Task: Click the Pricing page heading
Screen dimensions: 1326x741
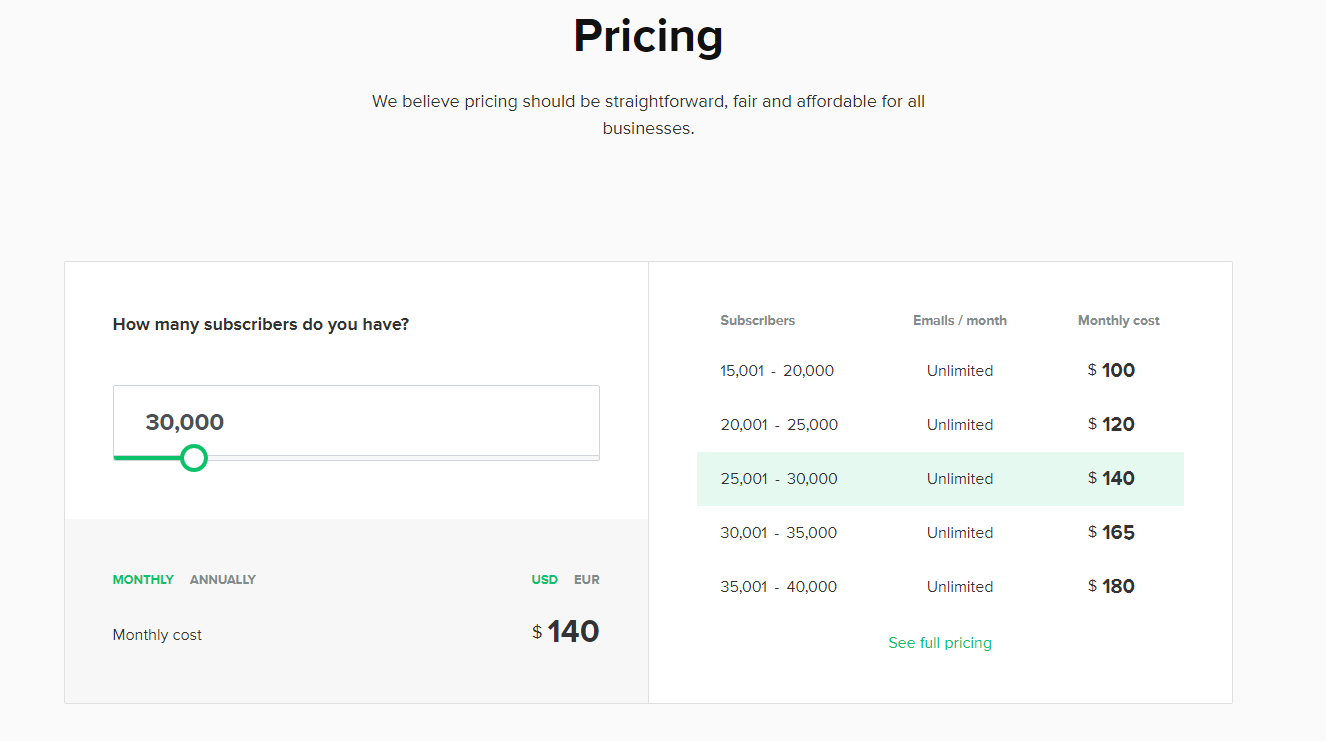Action: tap(648, 36)
